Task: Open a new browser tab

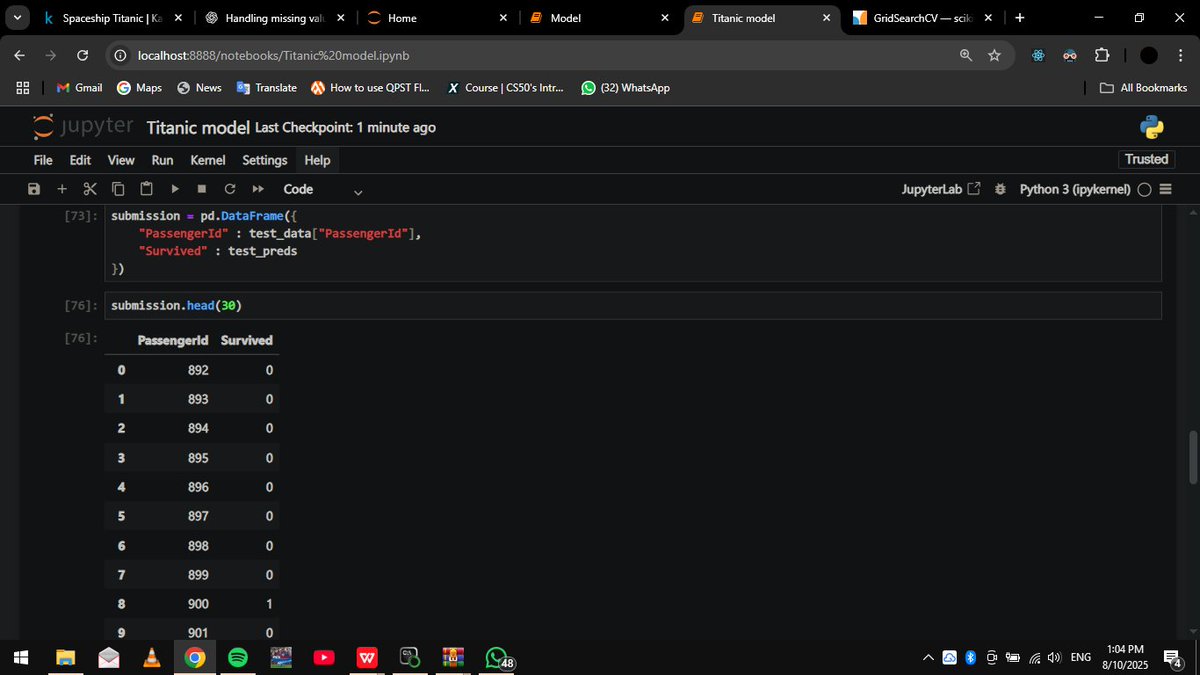Action: tap(1019, 18)
